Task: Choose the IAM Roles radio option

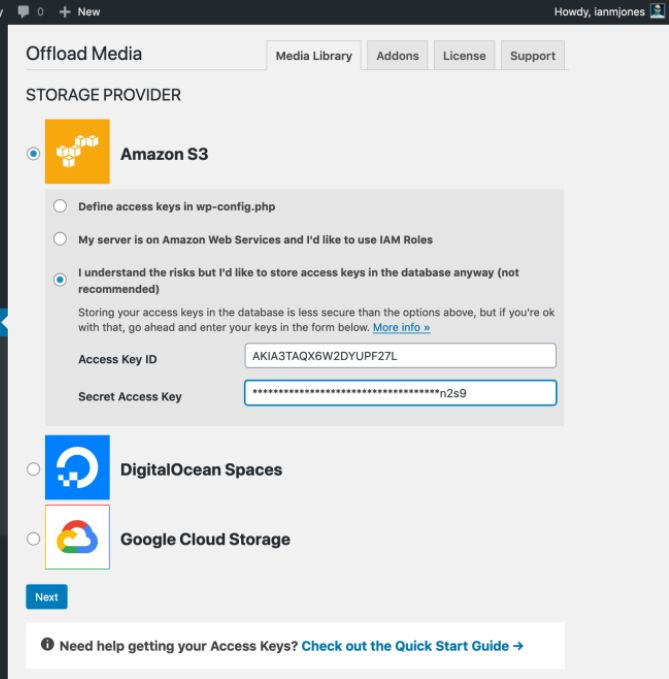Action: [x=60, y=239]
